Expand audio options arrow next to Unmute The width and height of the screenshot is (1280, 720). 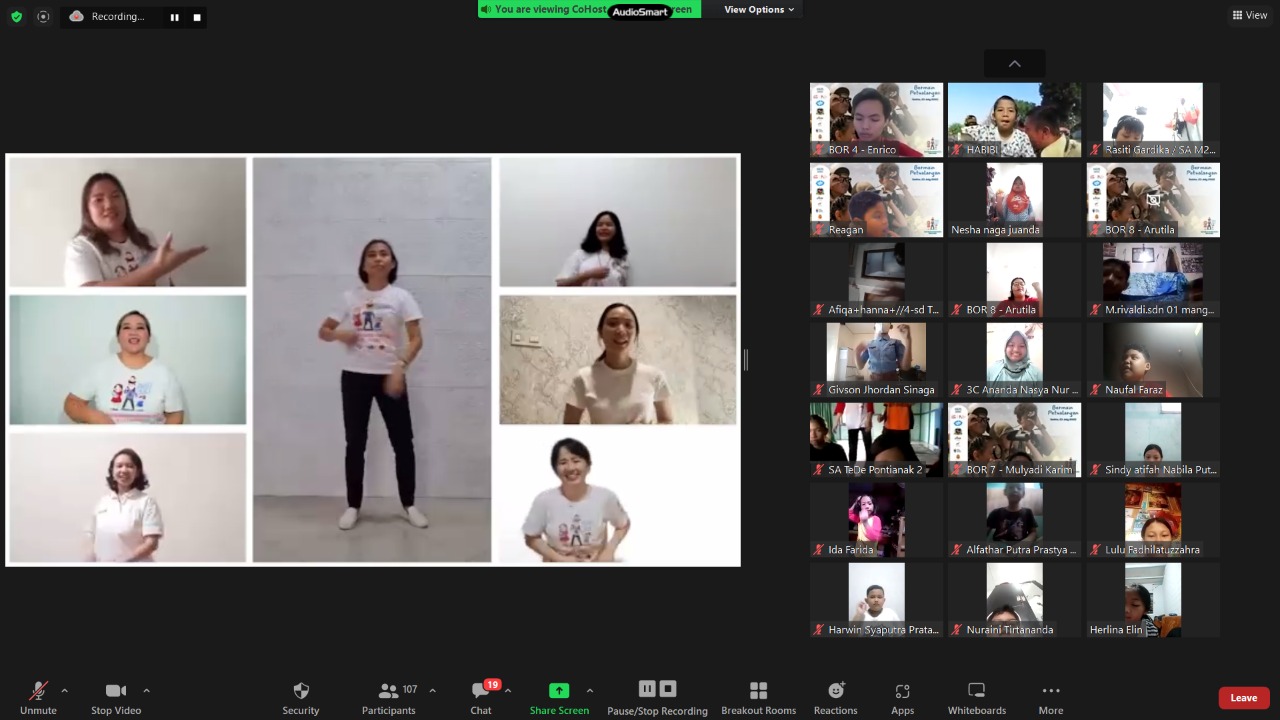pyautogui.click(x=65, y=690)
